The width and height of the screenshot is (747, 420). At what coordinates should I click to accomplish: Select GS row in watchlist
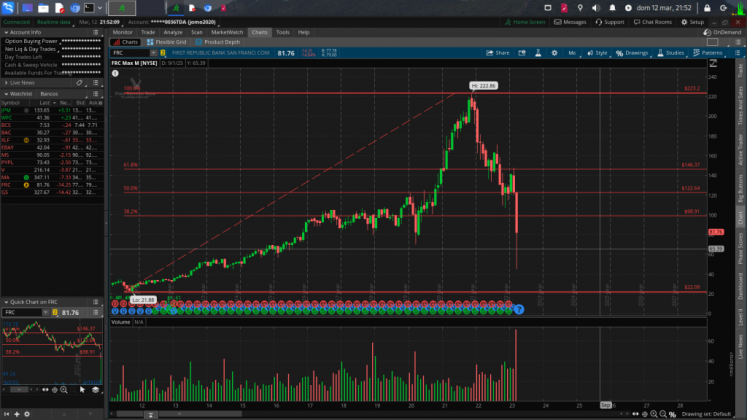pos(52,192)
